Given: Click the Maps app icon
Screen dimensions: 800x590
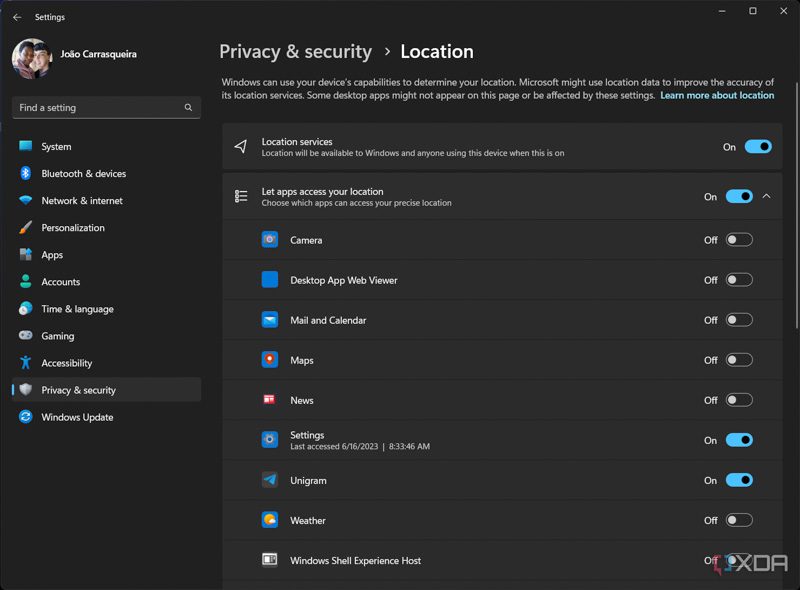Looking at the screenshot, I should tap(270, 360).
